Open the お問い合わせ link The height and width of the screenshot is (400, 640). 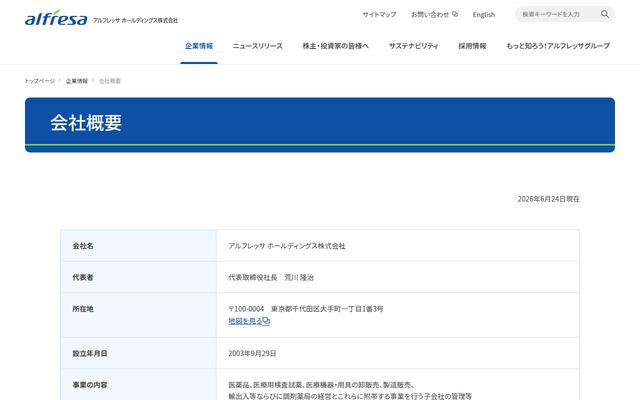click(430, 14)
